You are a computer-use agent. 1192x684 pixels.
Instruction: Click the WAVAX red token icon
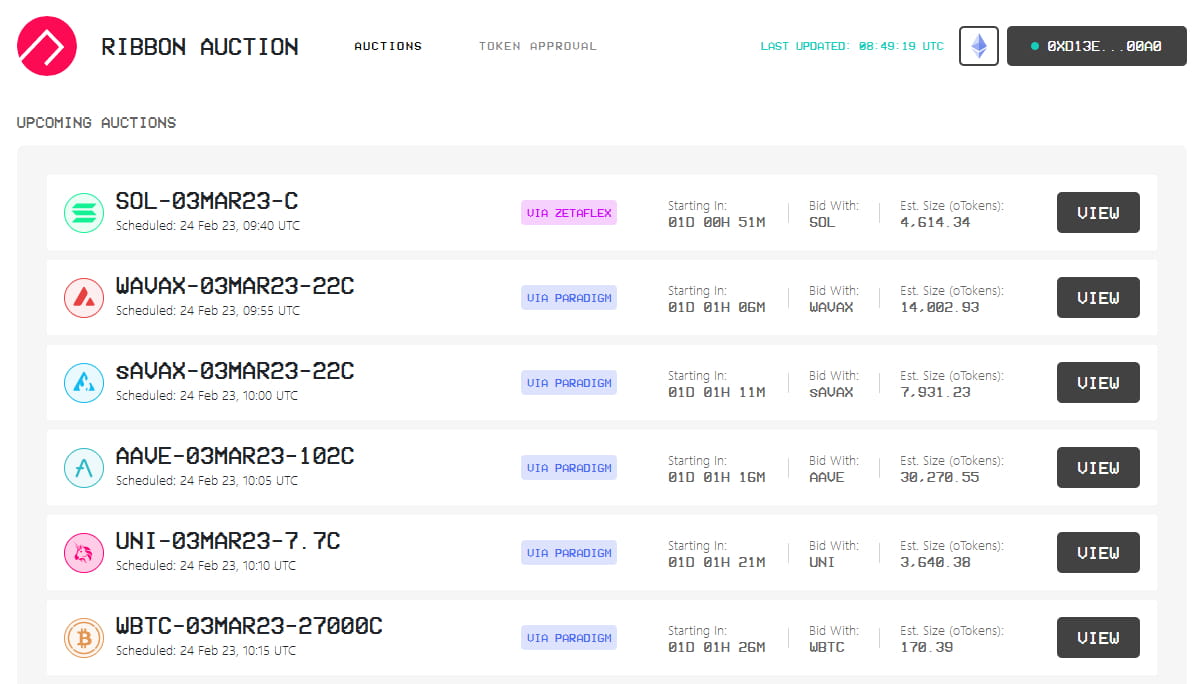tap(84, 298)
